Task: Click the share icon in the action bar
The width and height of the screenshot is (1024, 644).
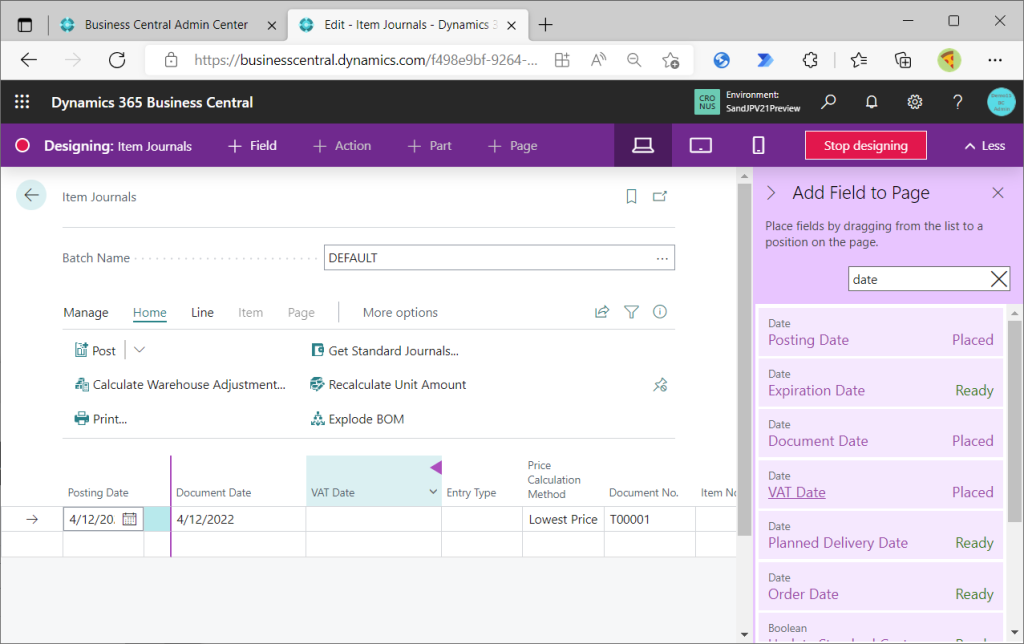Action: click(601, 312)
